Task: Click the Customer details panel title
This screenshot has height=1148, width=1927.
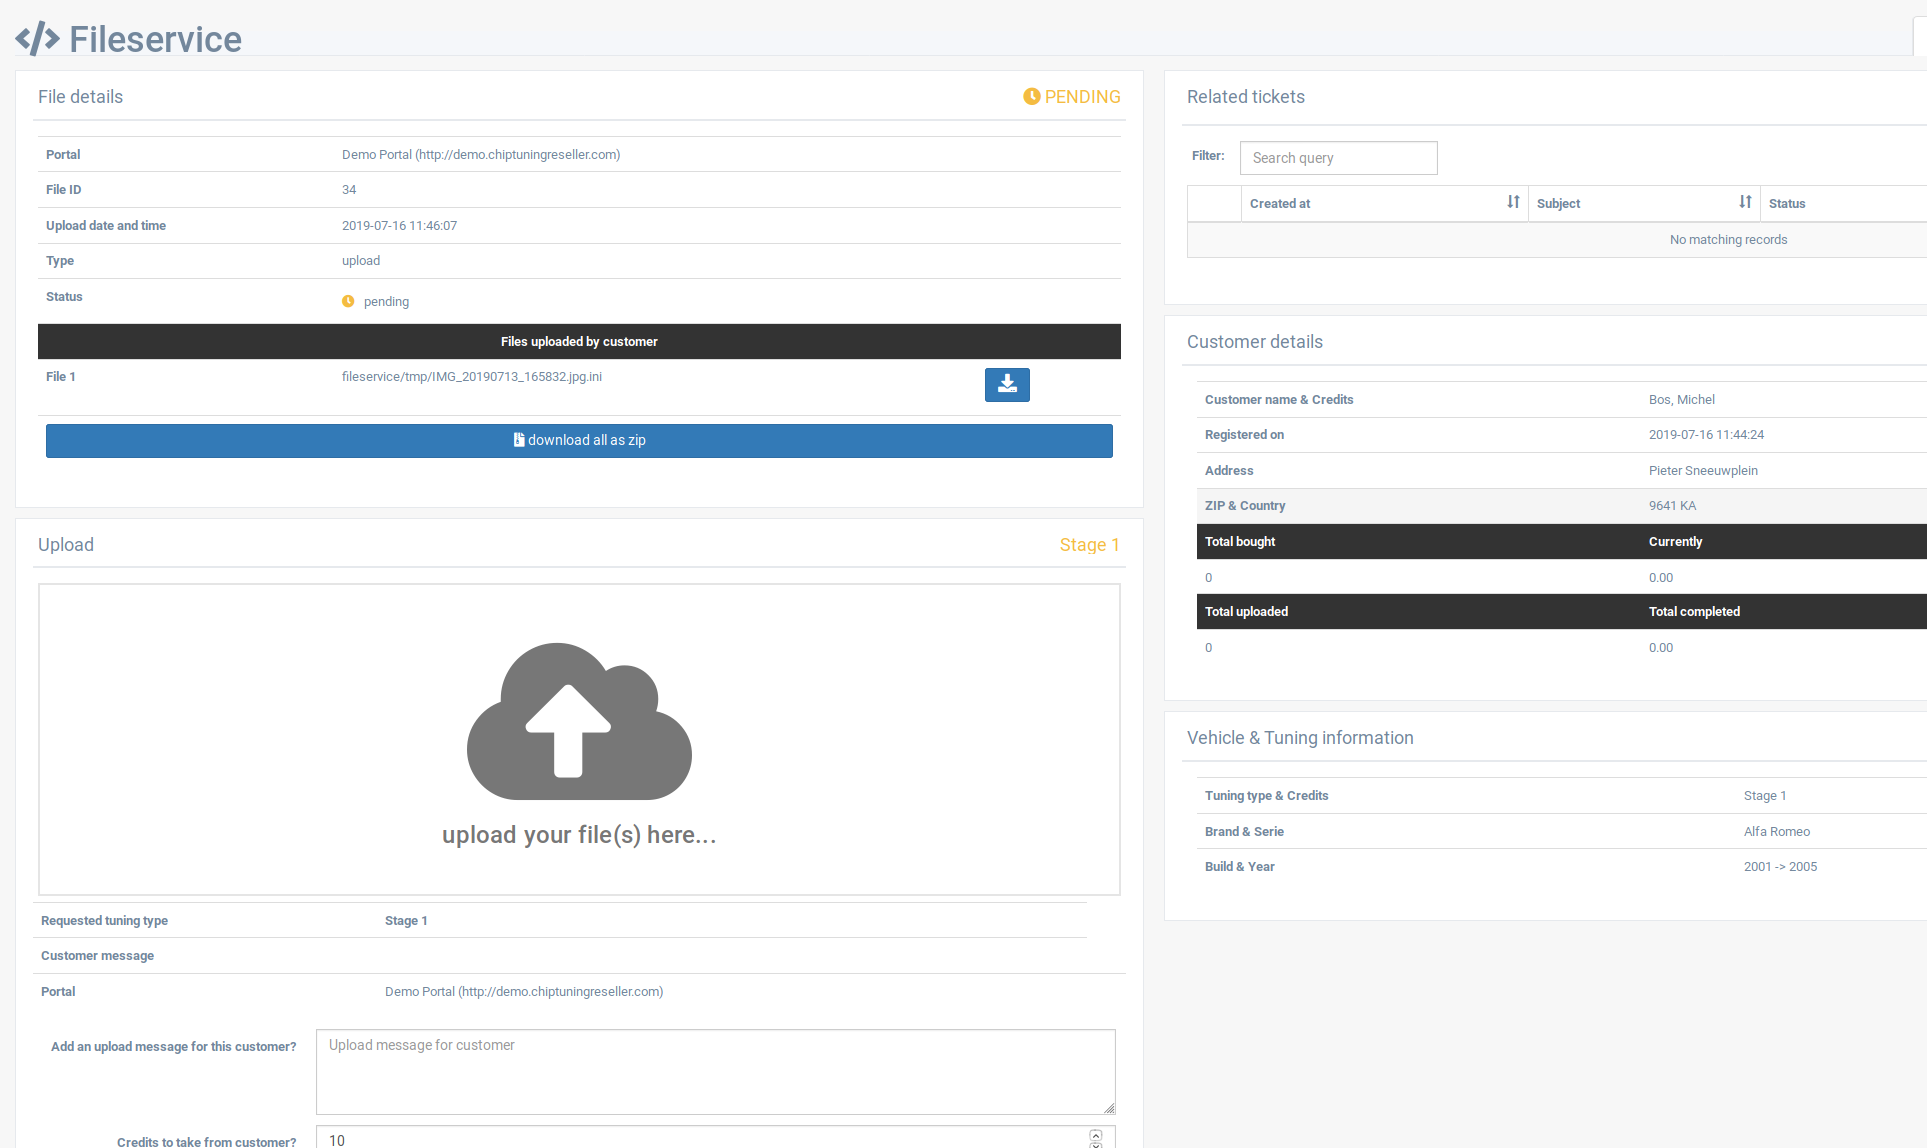Action: pyautogui.click(x=1254, y=342)
